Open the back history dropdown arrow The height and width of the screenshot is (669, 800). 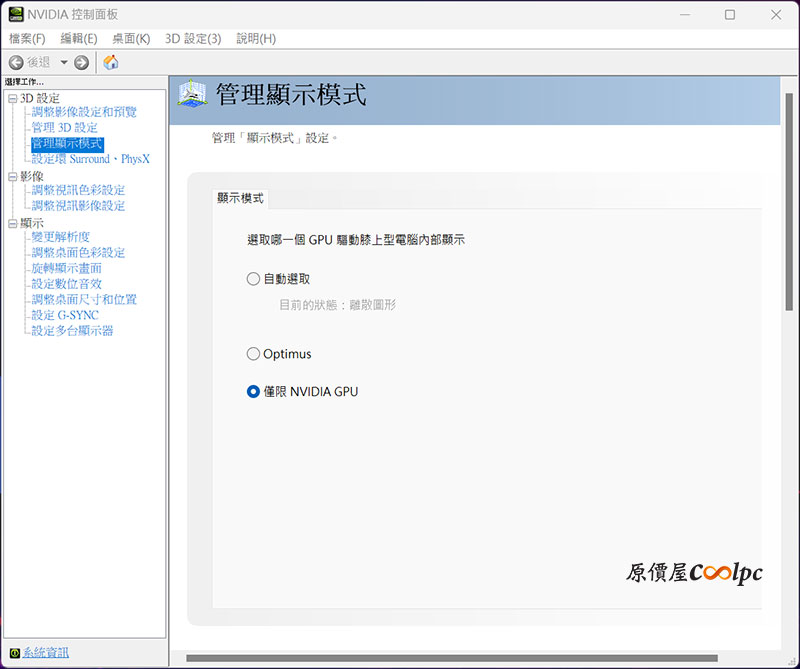[64, 62]
